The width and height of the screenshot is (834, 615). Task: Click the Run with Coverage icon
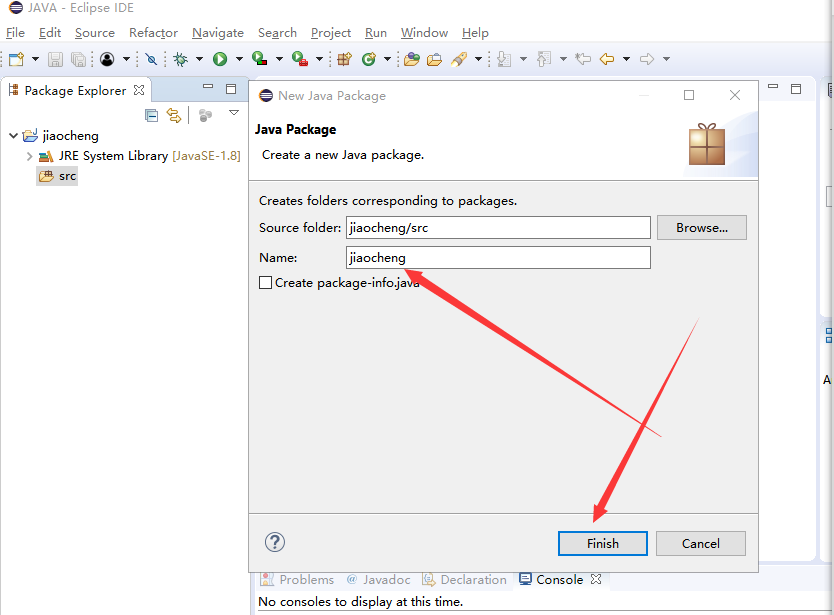click(260, 59)
